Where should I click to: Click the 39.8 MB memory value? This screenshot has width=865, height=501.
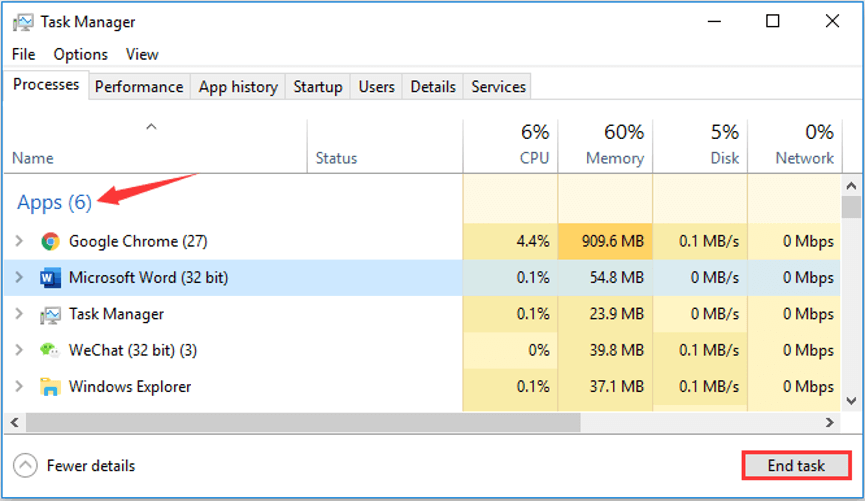click(617, 350)
